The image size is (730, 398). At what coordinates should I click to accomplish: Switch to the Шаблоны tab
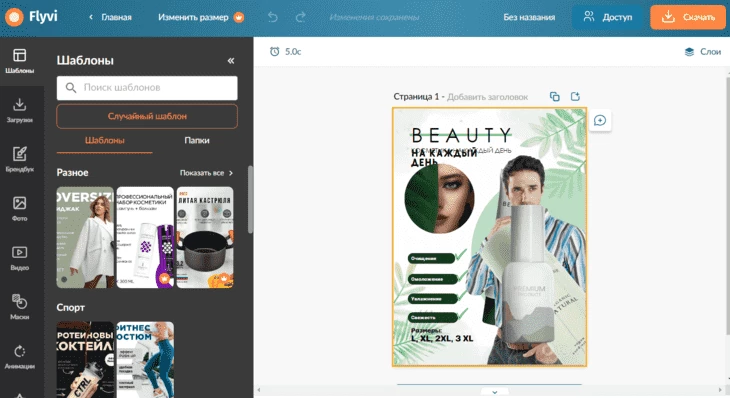point(105,141)
